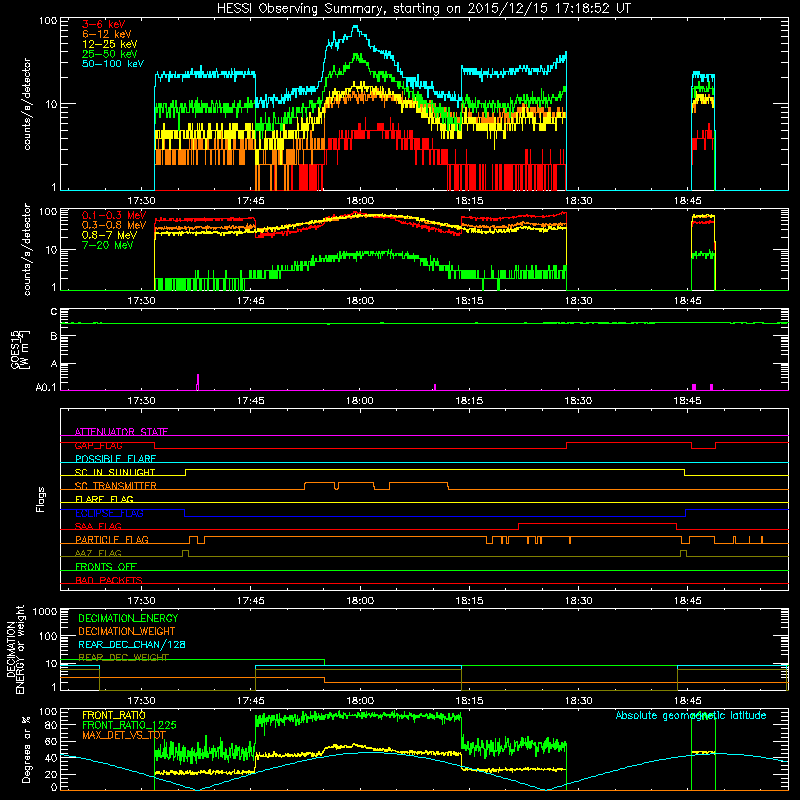The width and height of the screenshot is (800, 800).
Task: Click the 18:15 tick label under the decimation panel
Action: [469, 701]
